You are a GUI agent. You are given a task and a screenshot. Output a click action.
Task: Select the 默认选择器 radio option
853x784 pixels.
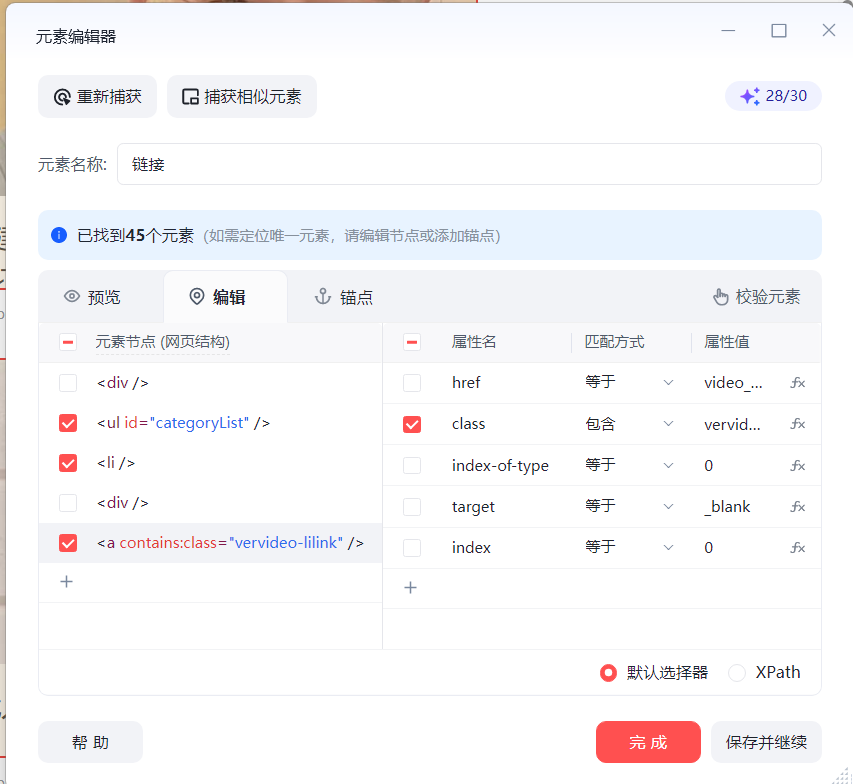click(x=608, y=673)
